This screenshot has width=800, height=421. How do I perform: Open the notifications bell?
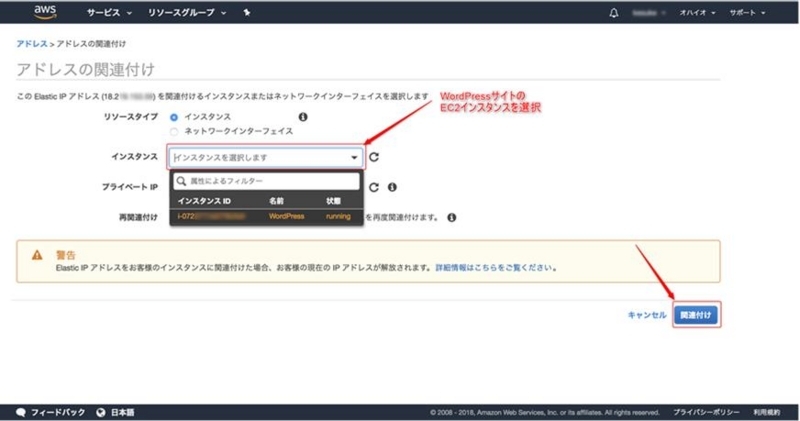click(614, 13)
